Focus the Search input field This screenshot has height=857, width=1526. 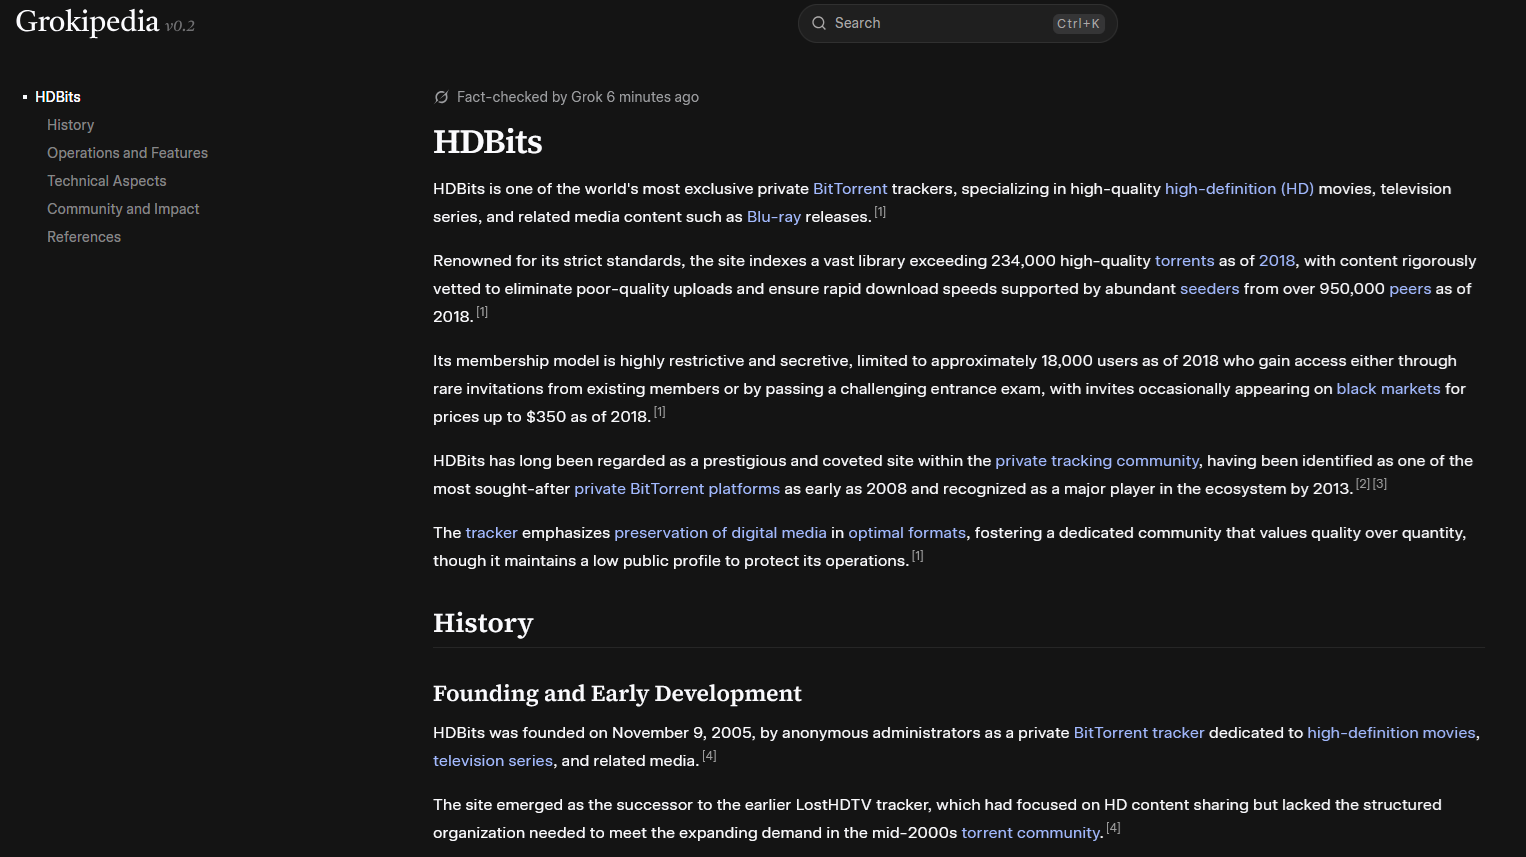(x=957, y=23)
